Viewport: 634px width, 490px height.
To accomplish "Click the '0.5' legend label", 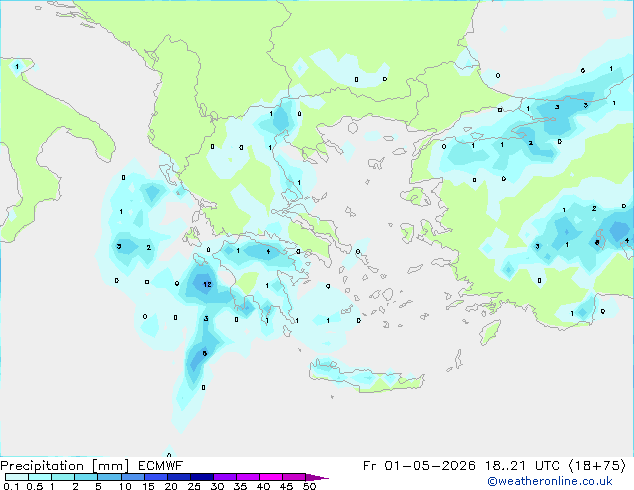I will click(x=35, y=486).
